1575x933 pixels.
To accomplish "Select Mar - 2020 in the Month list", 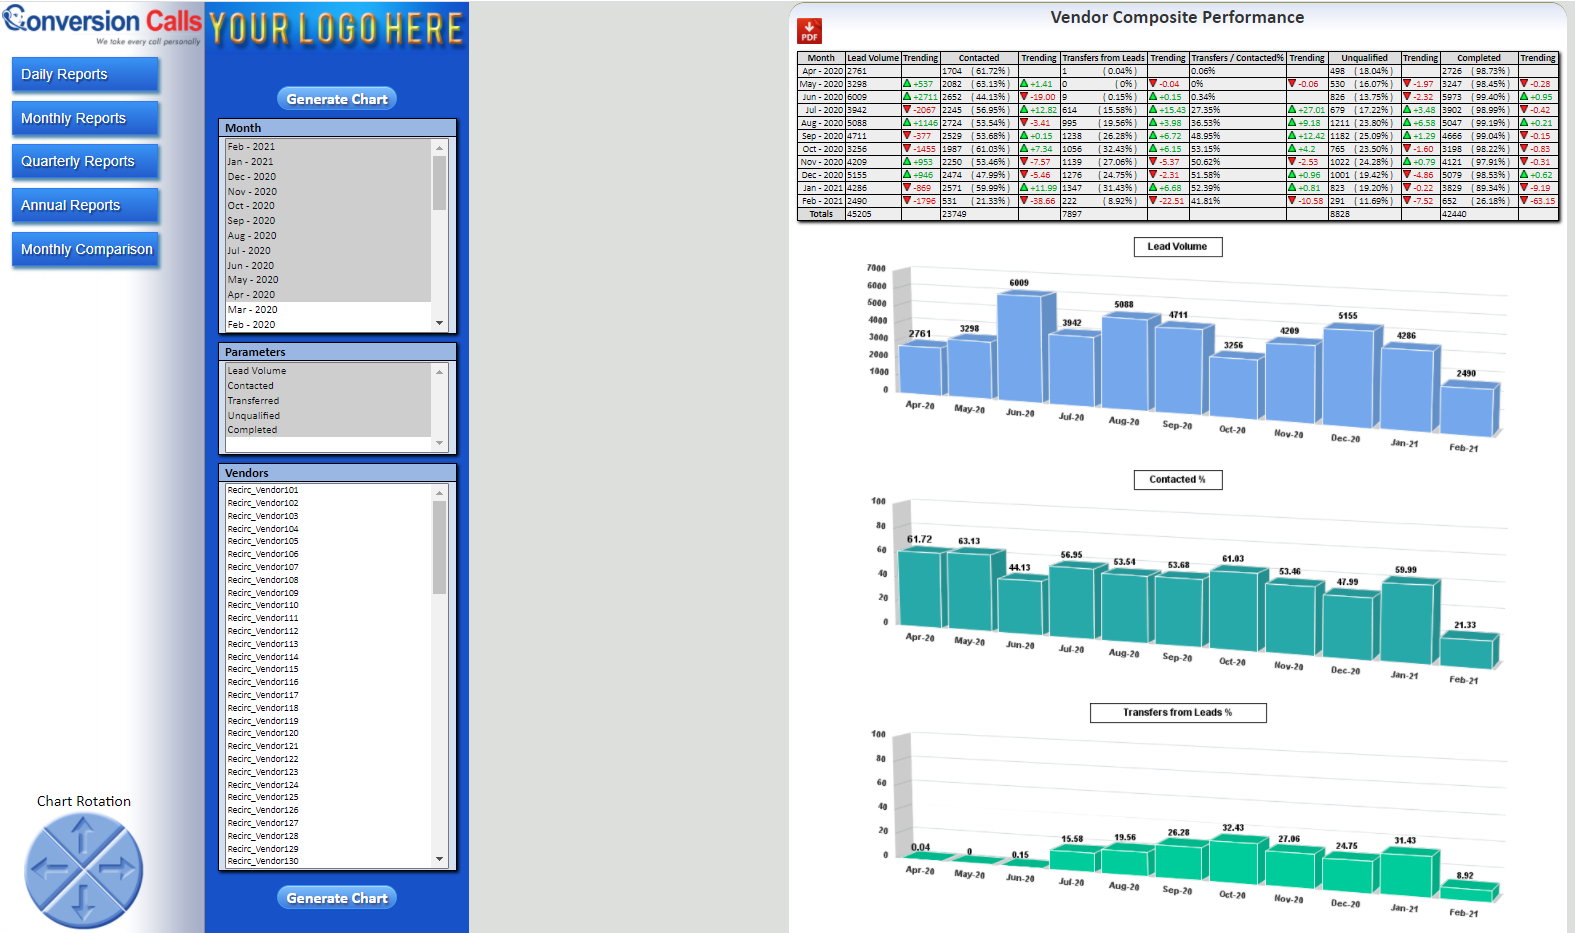I will click(x=252, y=310).
